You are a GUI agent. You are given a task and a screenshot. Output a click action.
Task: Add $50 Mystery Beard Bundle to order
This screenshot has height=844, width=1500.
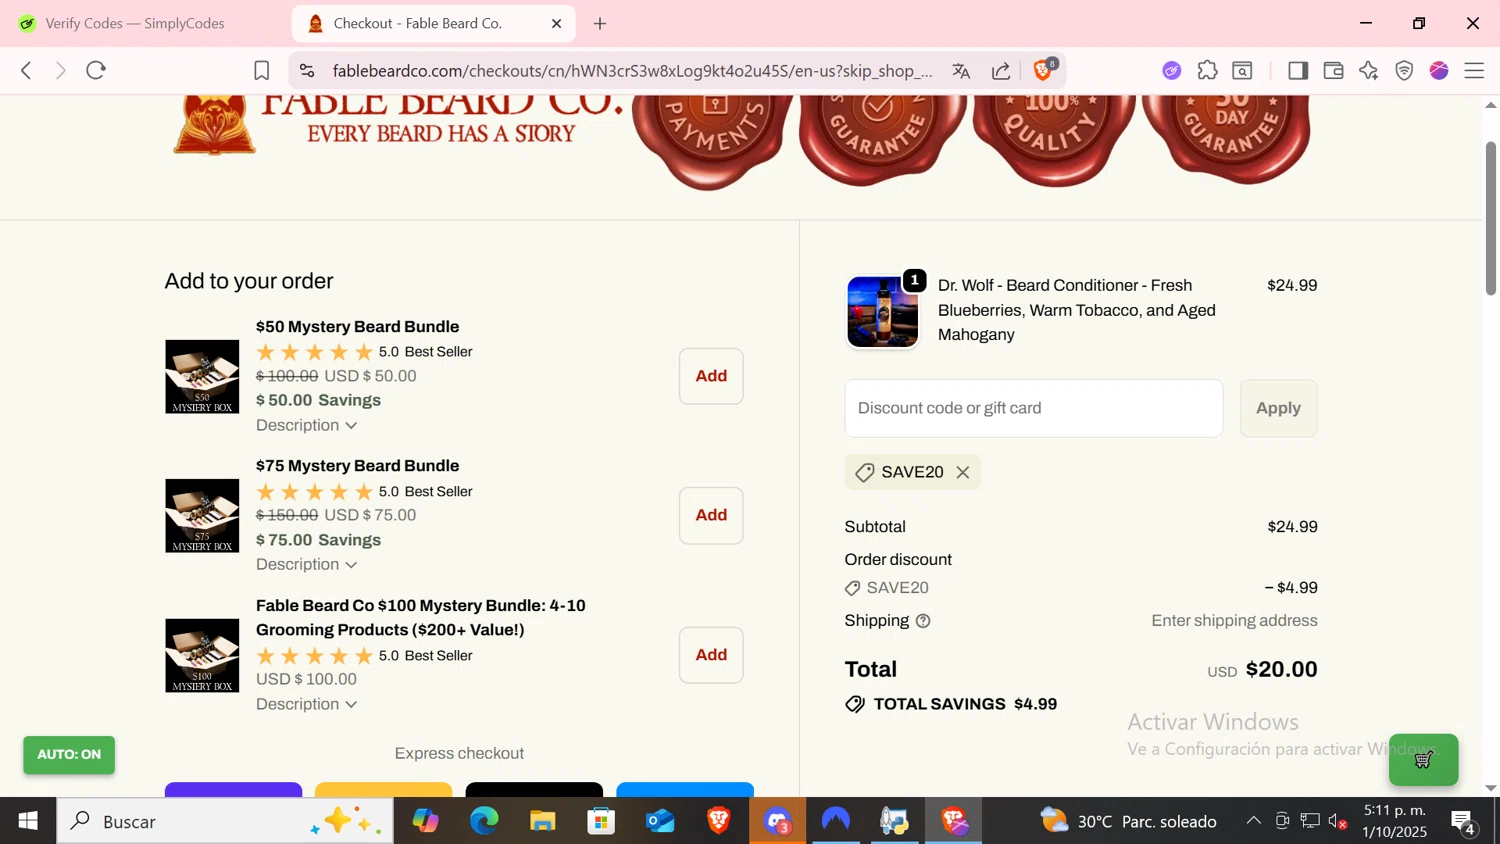711,376
